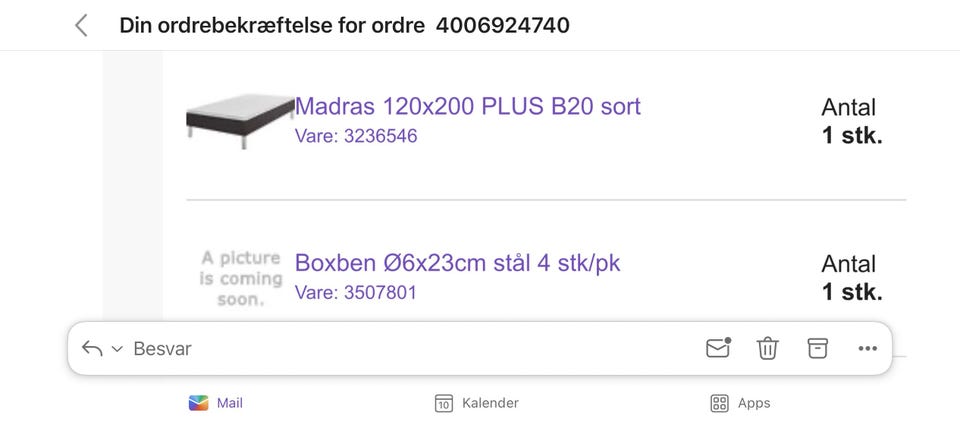This screenshot has height=444, width=960.
Task: Click the Apps grid icon
Action: (719, 404)
